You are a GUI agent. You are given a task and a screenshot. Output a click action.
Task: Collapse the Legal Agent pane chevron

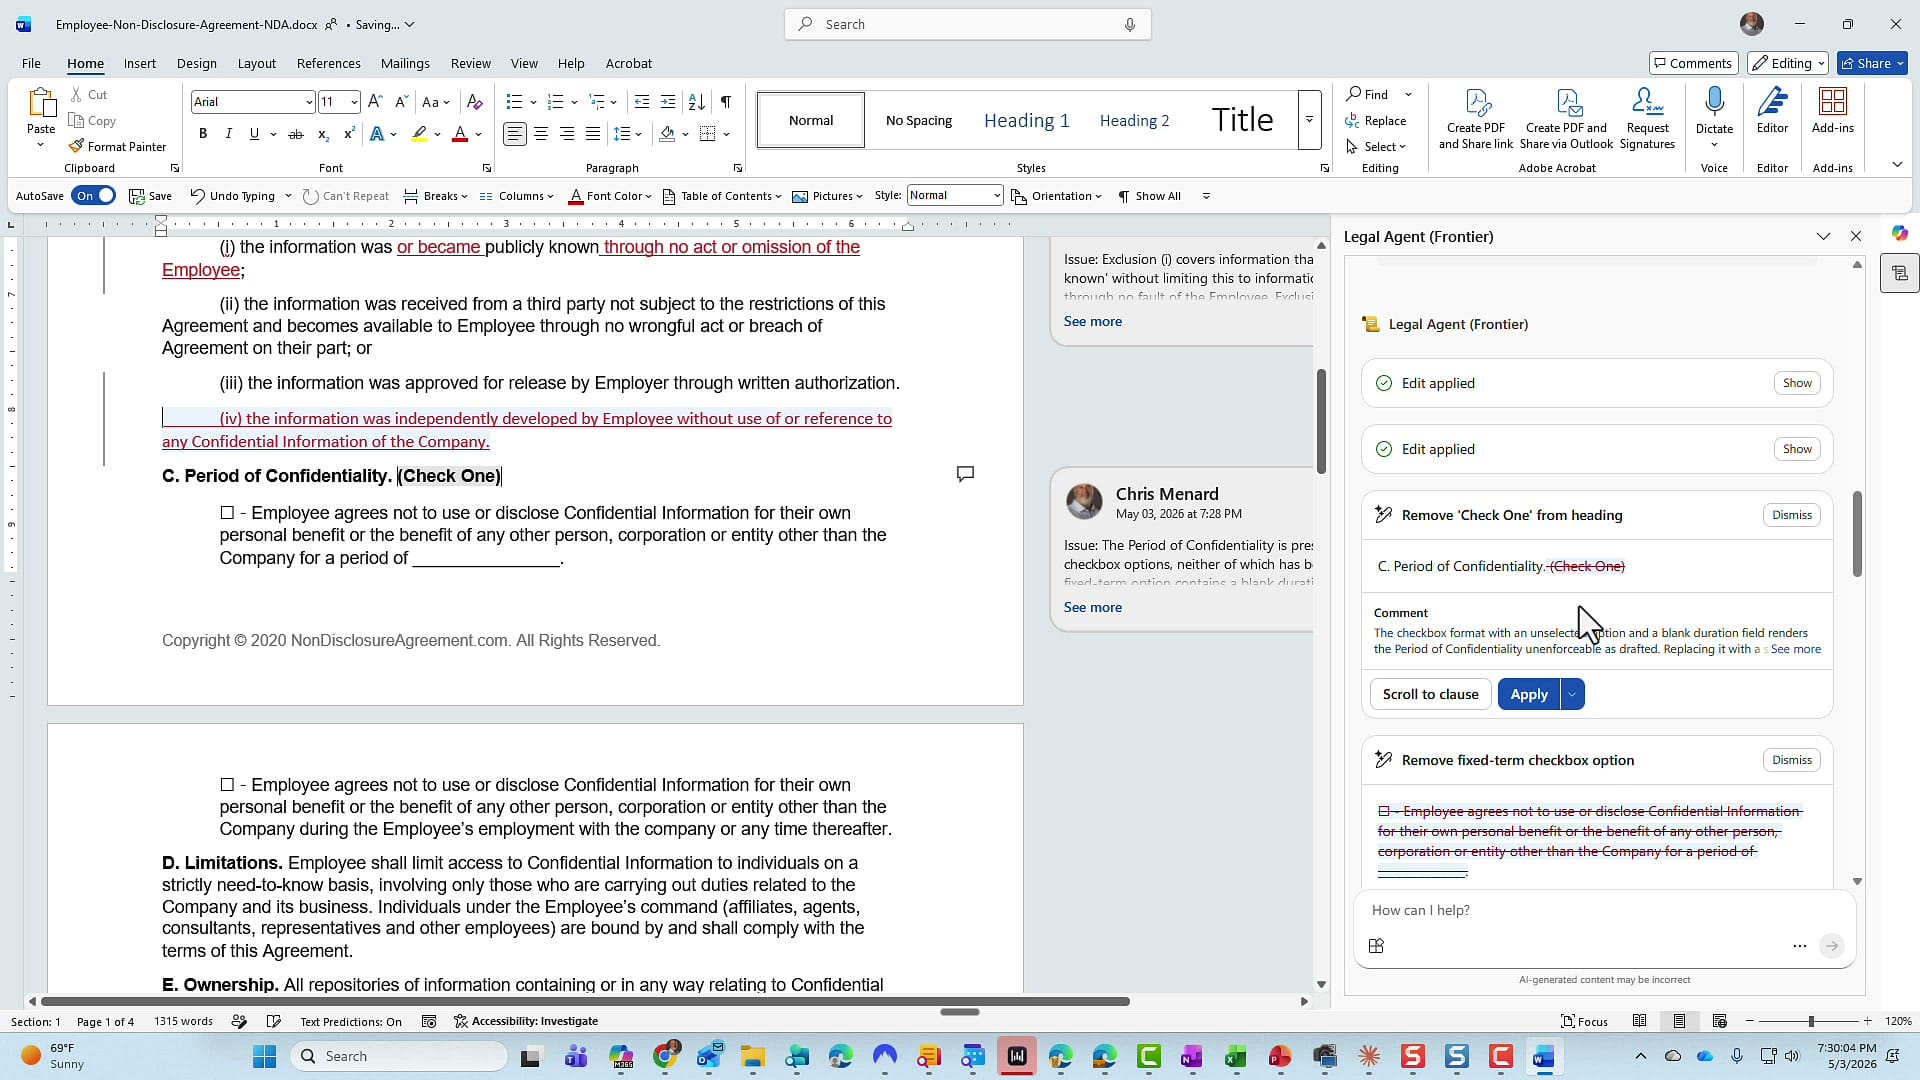click(x=1823, y=237)
